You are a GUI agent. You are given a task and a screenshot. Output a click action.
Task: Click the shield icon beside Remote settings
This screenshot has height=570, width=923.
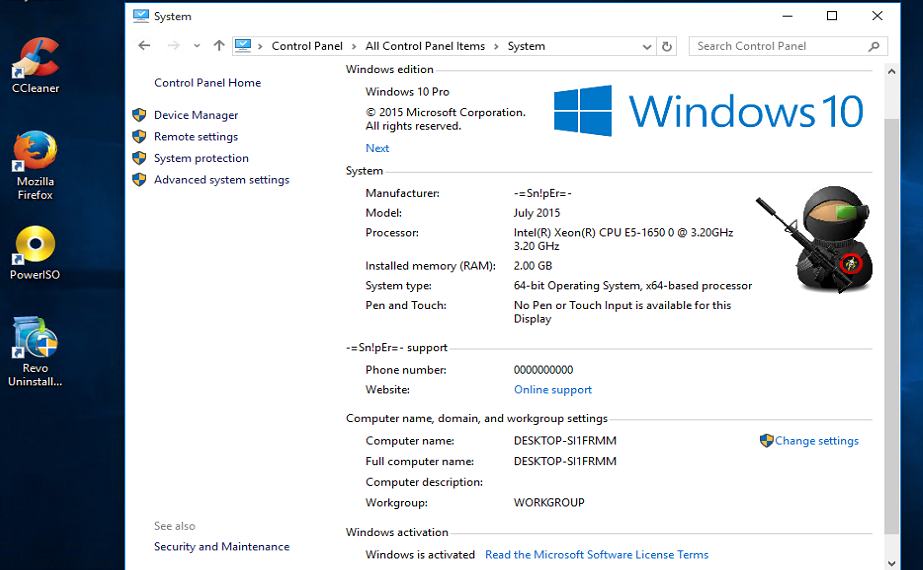[x=140, y=137]
